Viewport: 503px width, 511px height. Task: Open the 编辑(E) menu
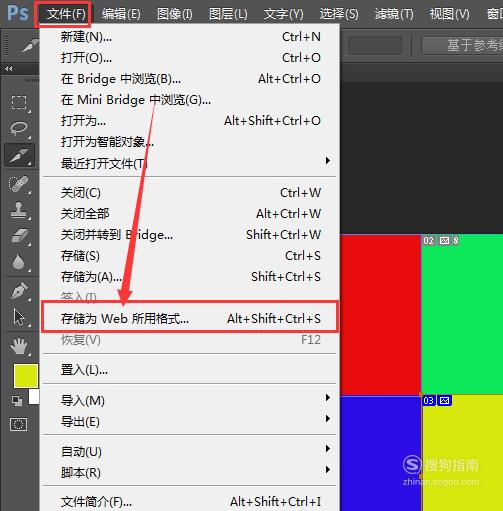121,14
